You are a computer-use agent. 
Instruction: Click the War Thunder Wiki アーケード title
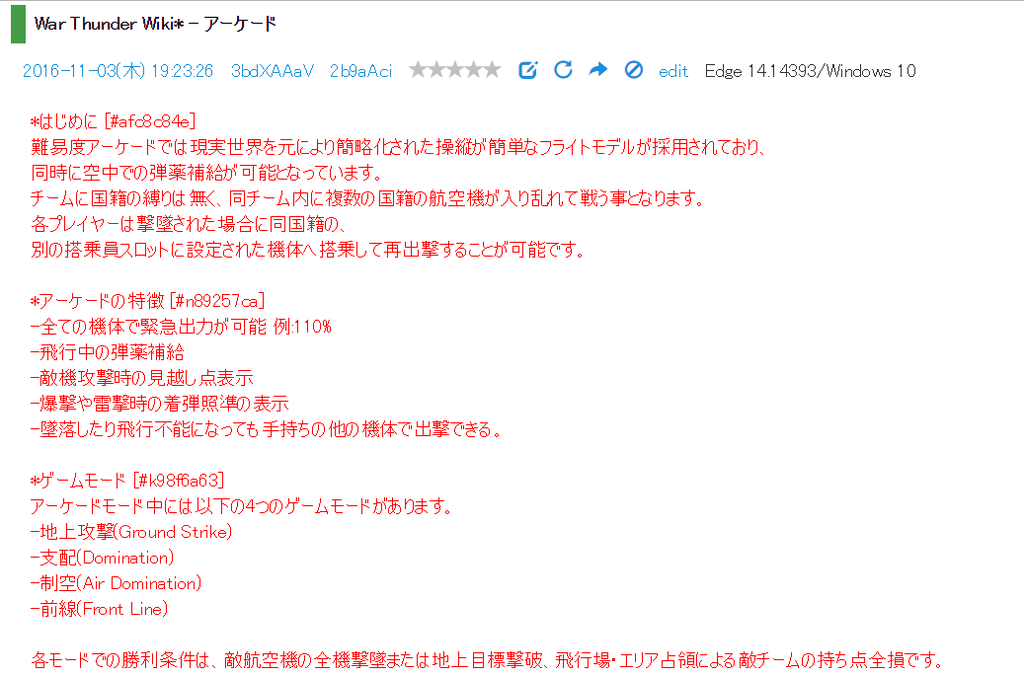pos(155,23)
